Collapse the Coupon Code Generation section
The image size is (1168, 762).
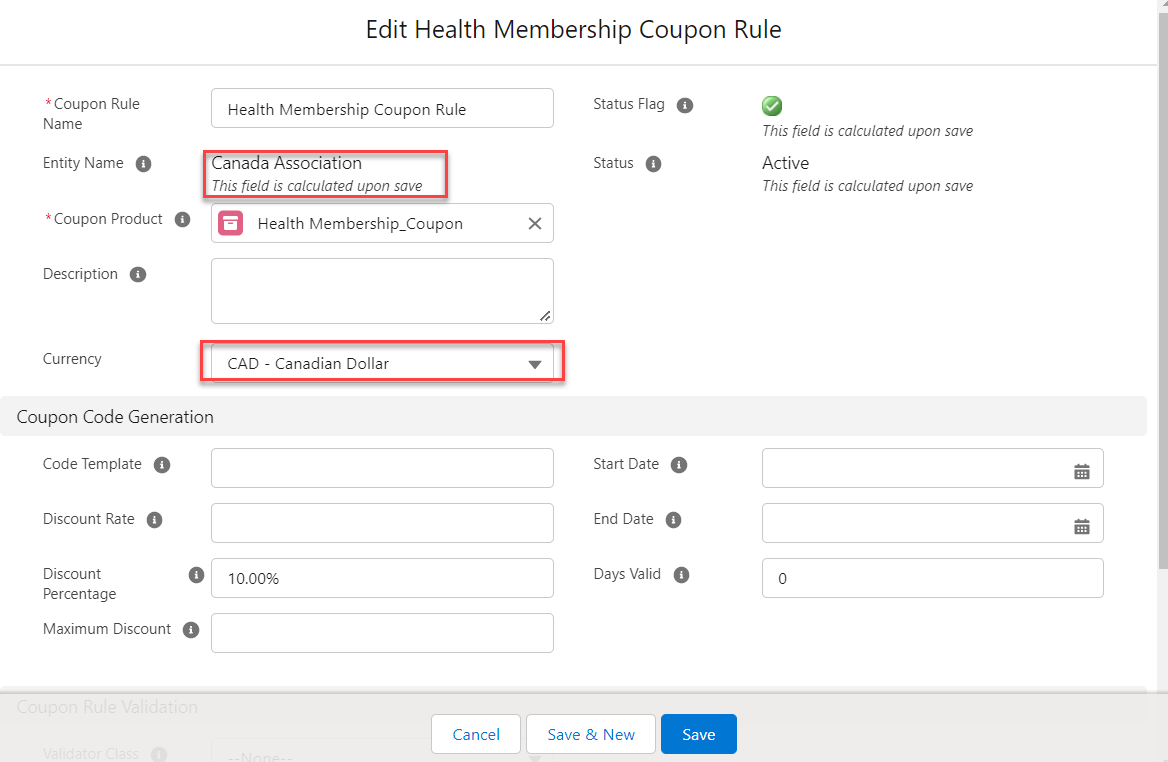[x=115, y=417]
